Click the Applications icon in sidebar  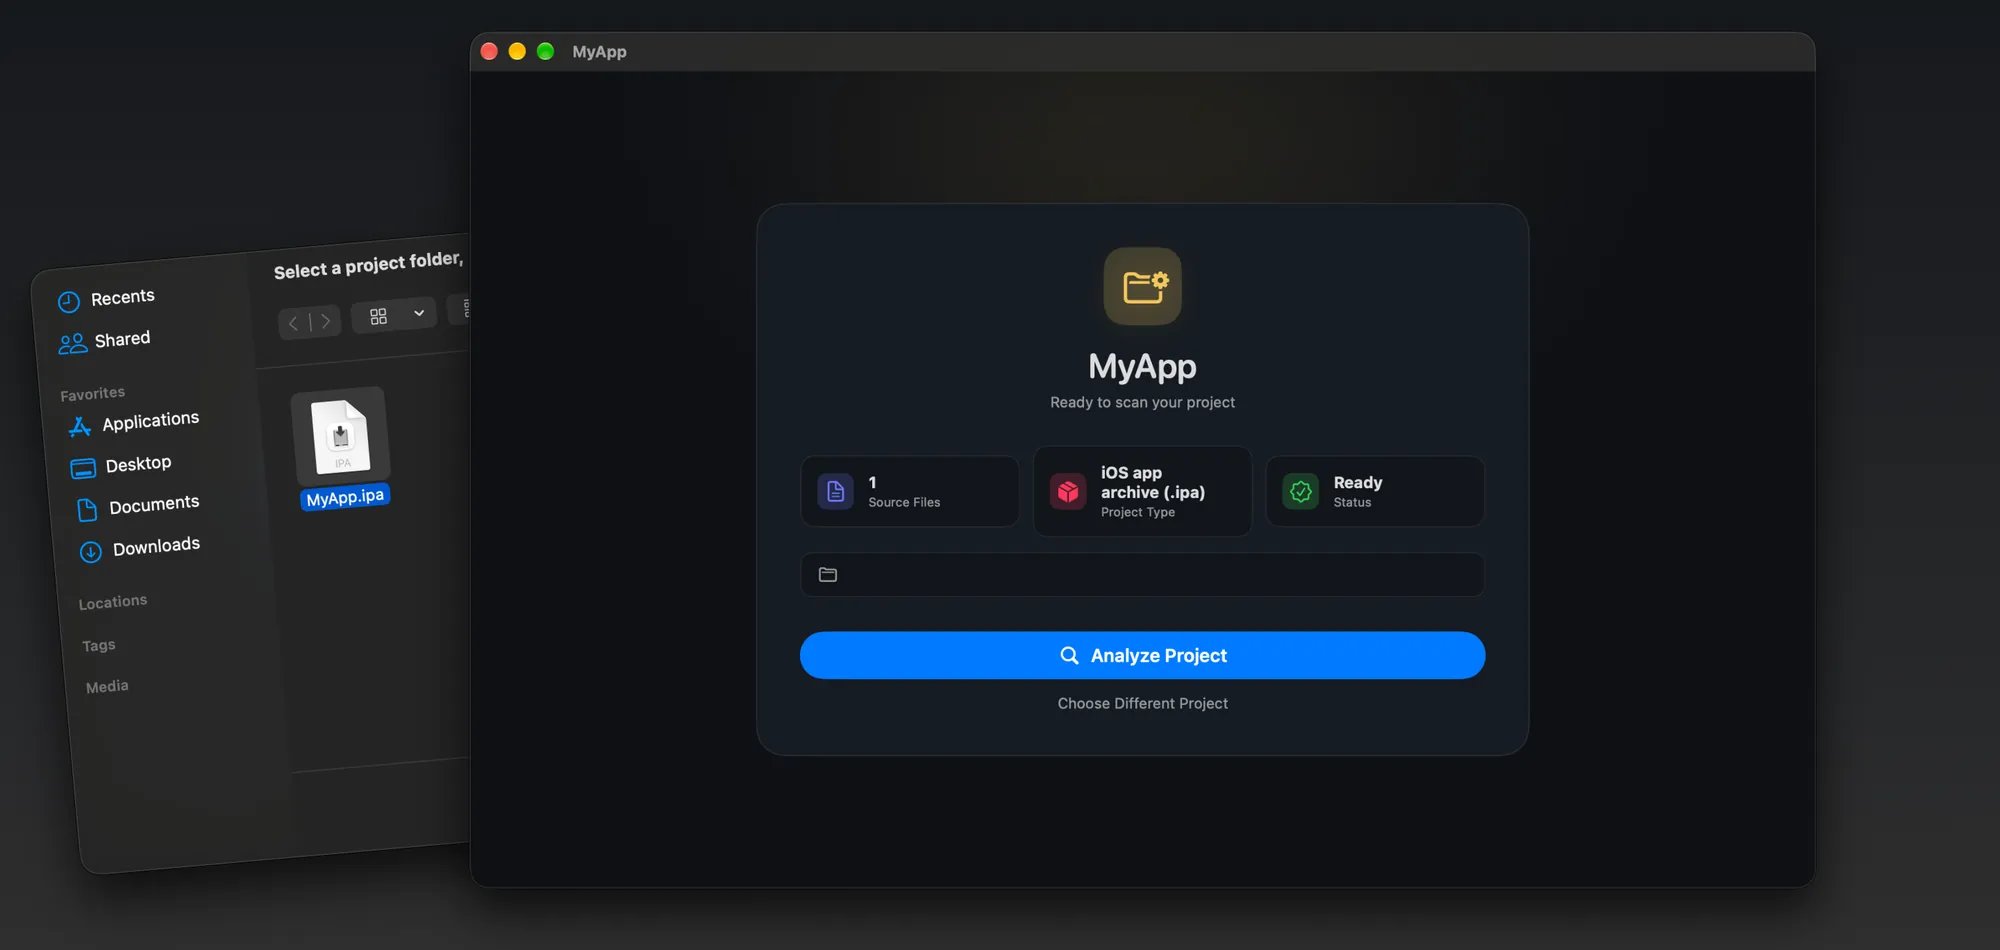pyautogui.click(x=80, y=427)
